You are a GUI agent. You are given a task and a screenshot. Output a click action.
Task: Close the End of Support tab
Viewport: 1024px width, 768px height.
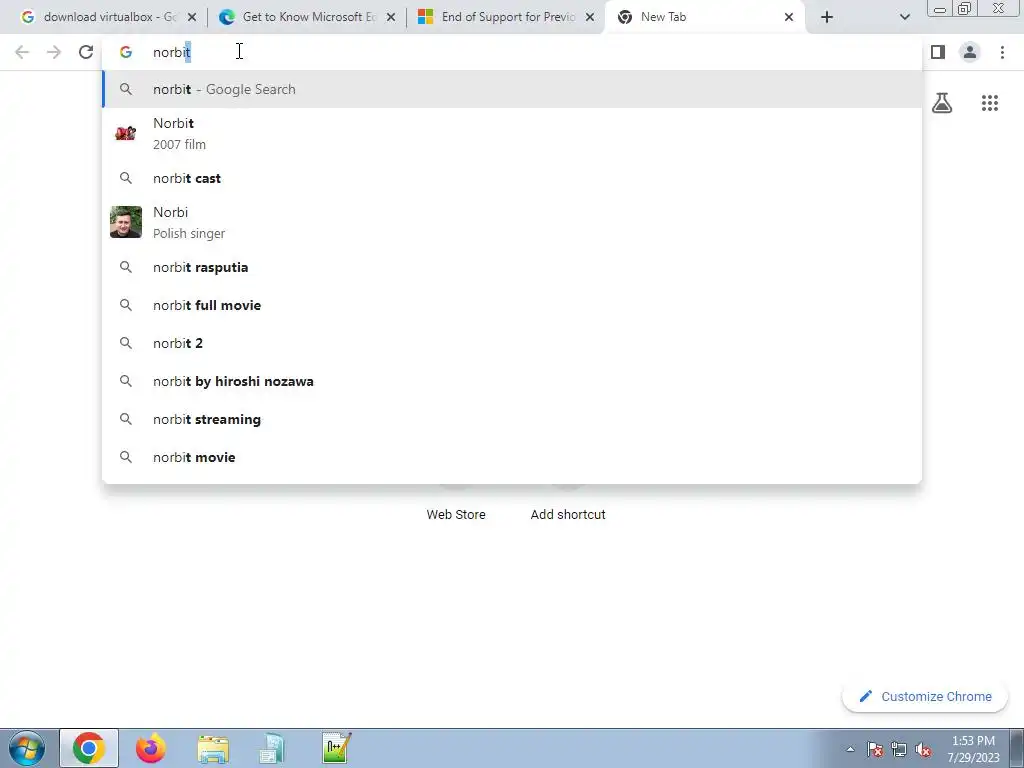click(590, 18)
